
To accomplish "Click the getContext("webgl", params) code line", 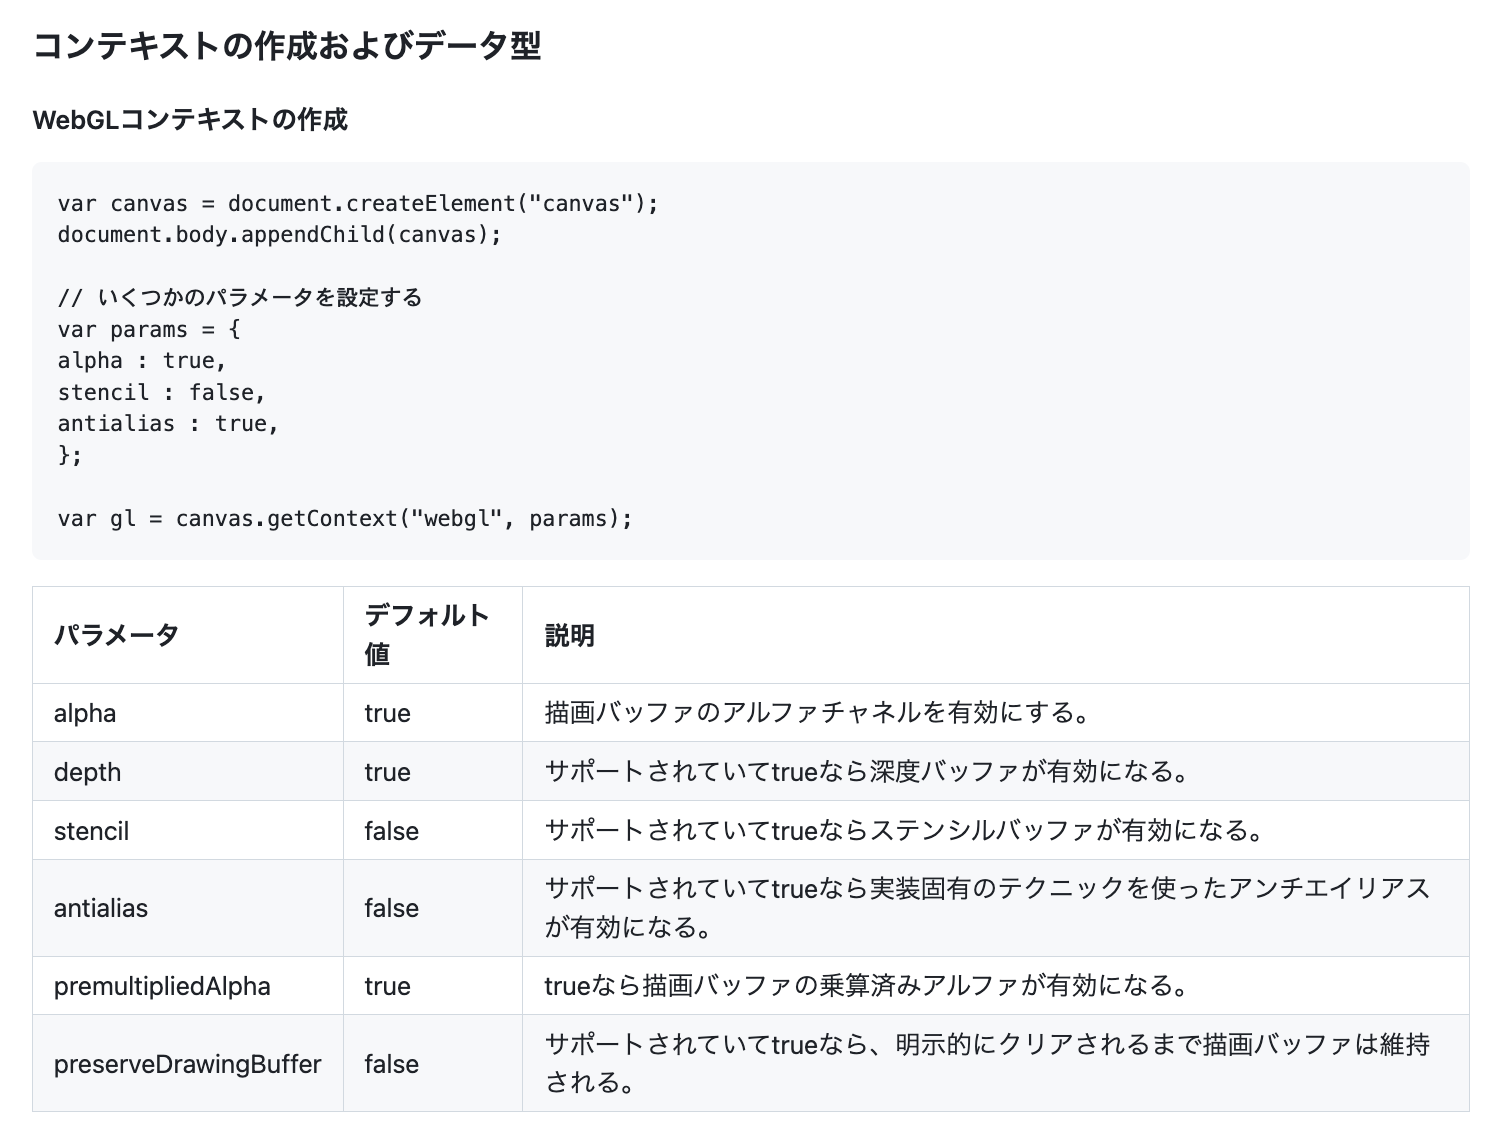I will pyautogui.click(x=345, y=519).
